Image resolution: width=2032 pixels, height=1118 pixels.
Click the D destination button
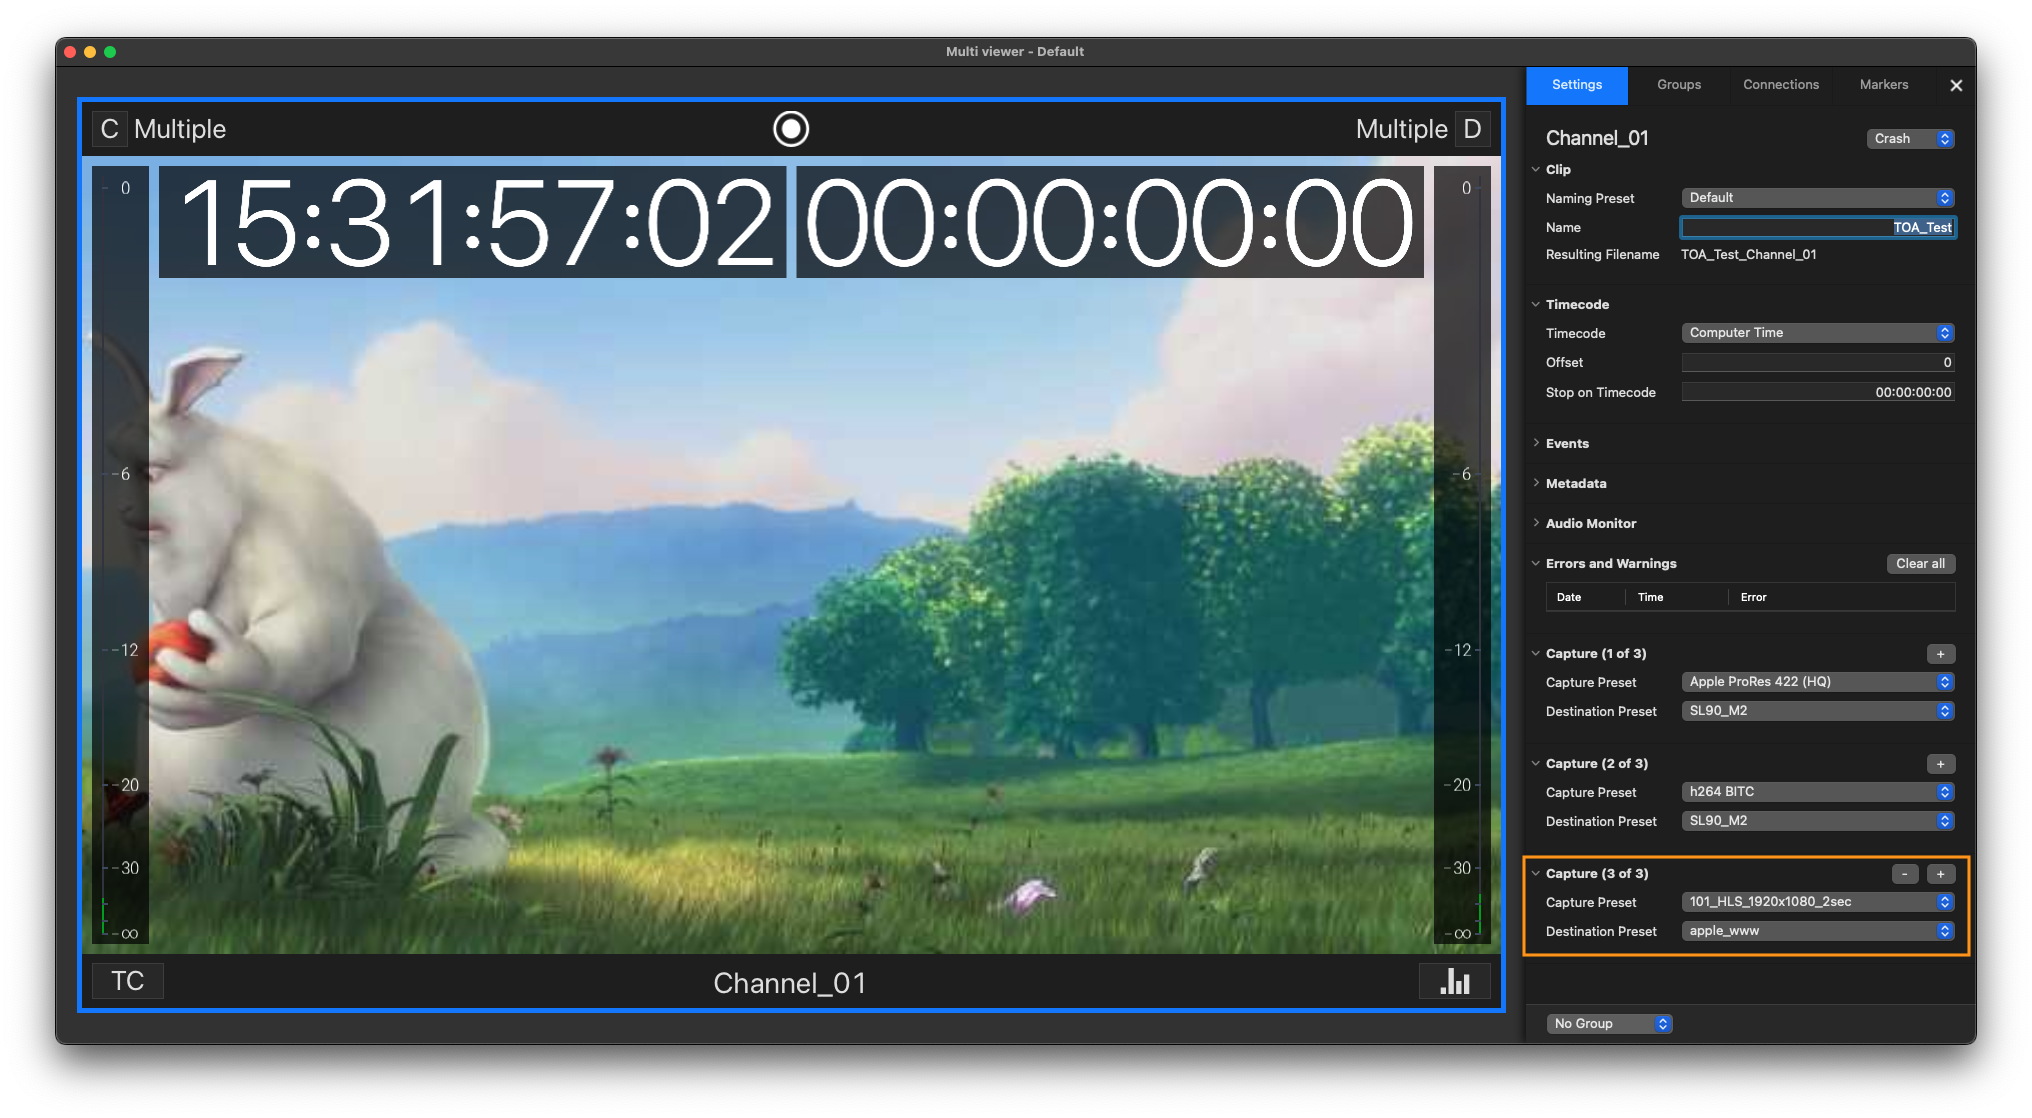[1472, 129]
